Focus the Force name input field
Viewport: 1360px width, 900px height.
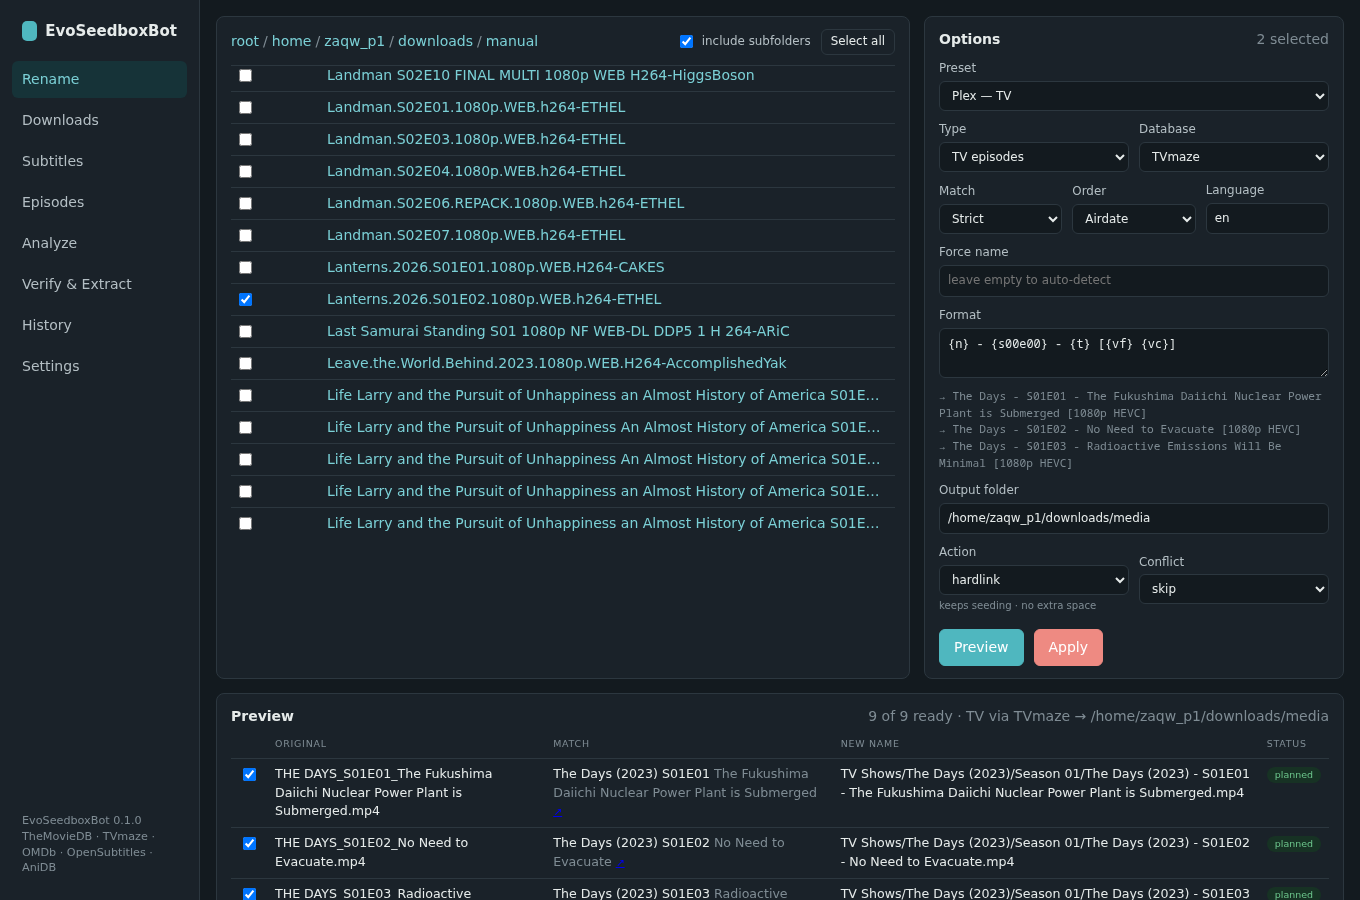point(1133,281)
